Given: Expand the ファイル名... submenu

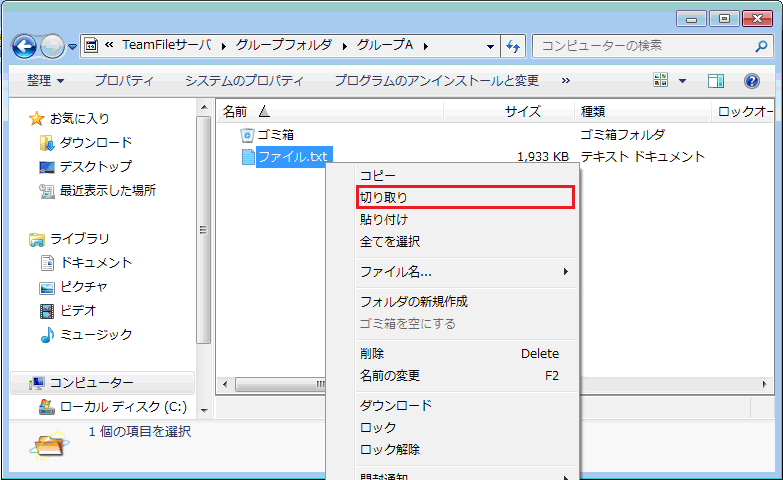Looking at the screenshot, I should click(x=565, y=271).
